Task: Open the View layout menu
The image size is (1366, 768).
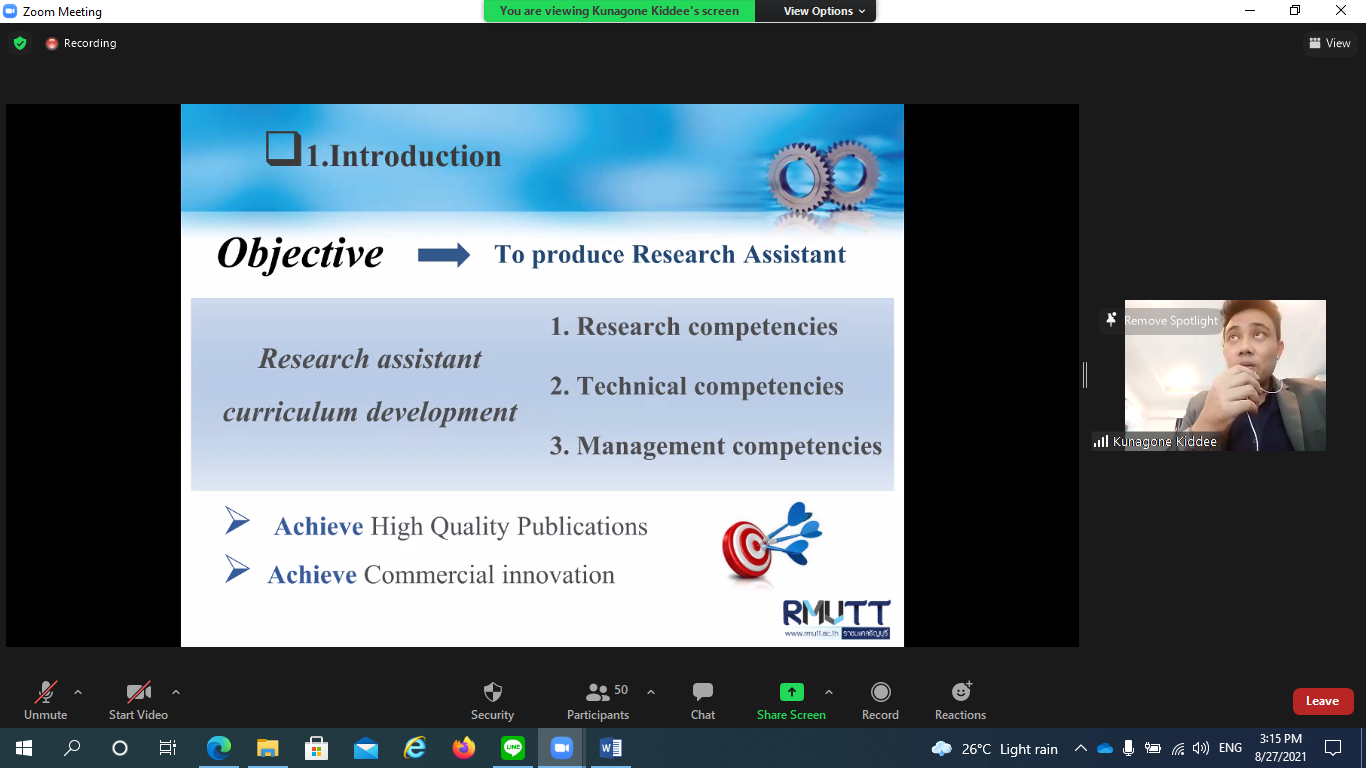Action: (1329, 43)
